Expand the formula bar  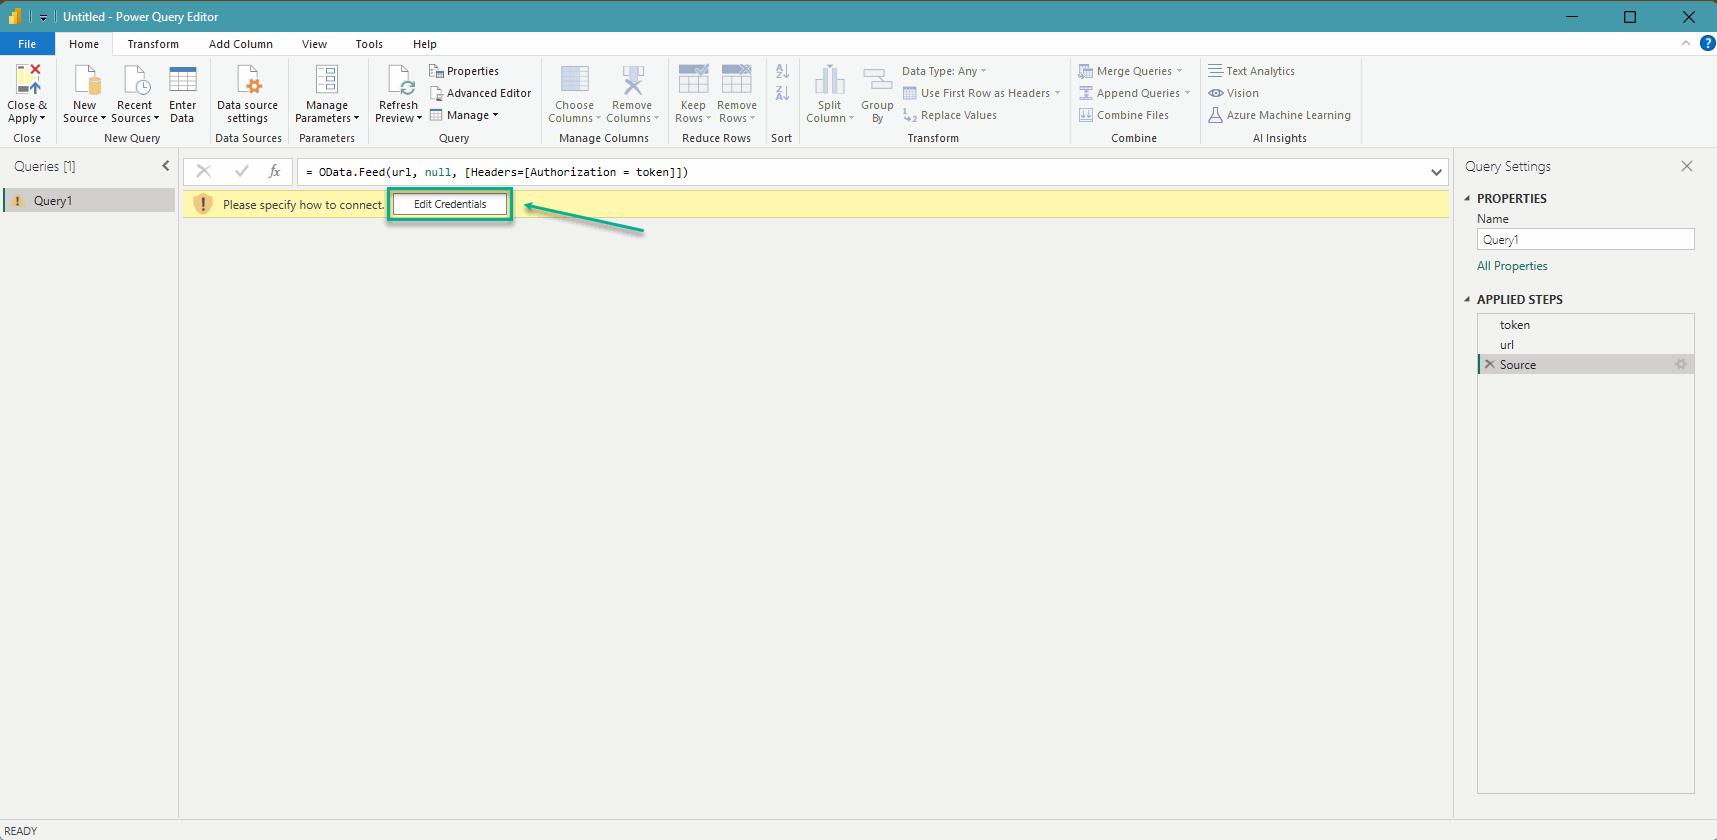1436,172
